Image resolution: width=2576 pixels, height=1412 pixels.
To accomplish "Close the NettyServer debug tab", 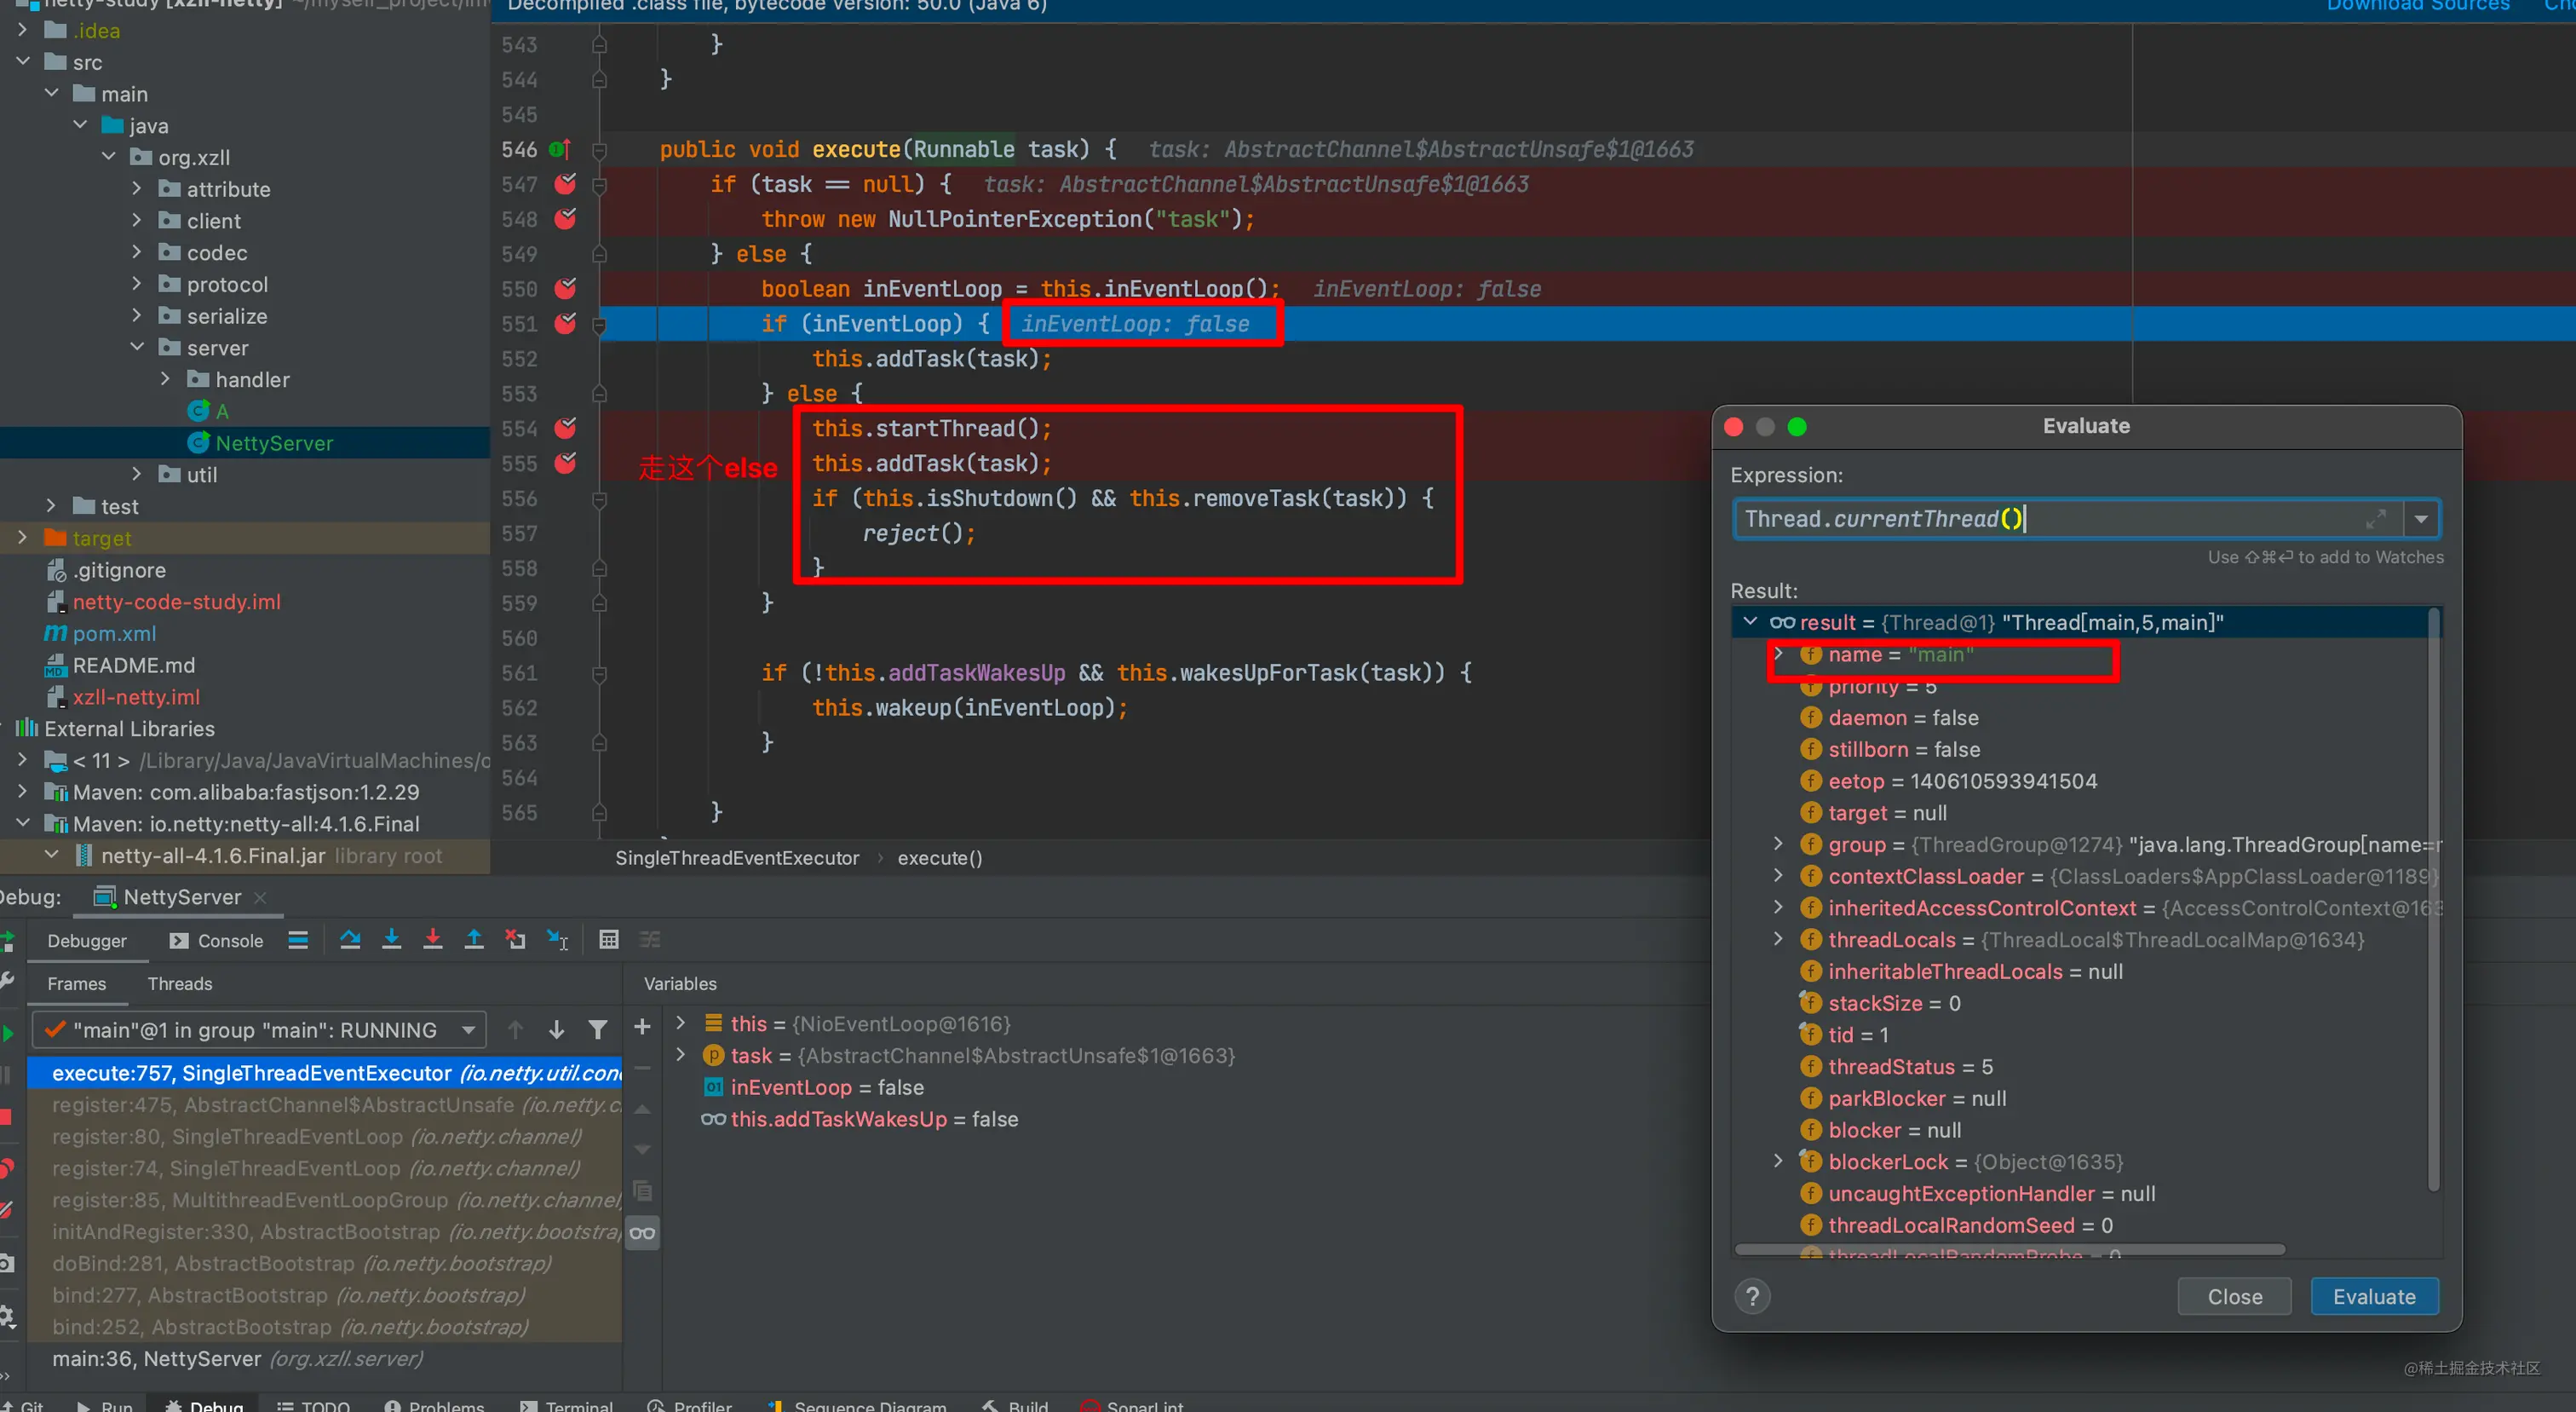I will tap(260, 898).
